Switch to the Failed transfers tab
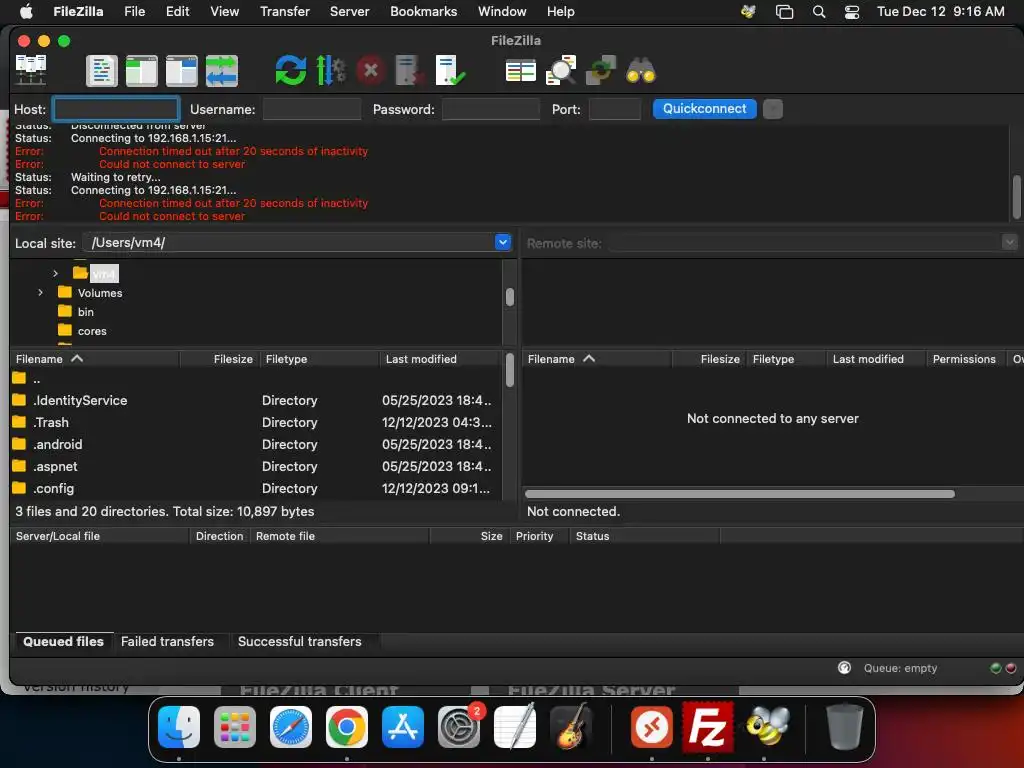The image size is (1024, 768). point(167,641)
